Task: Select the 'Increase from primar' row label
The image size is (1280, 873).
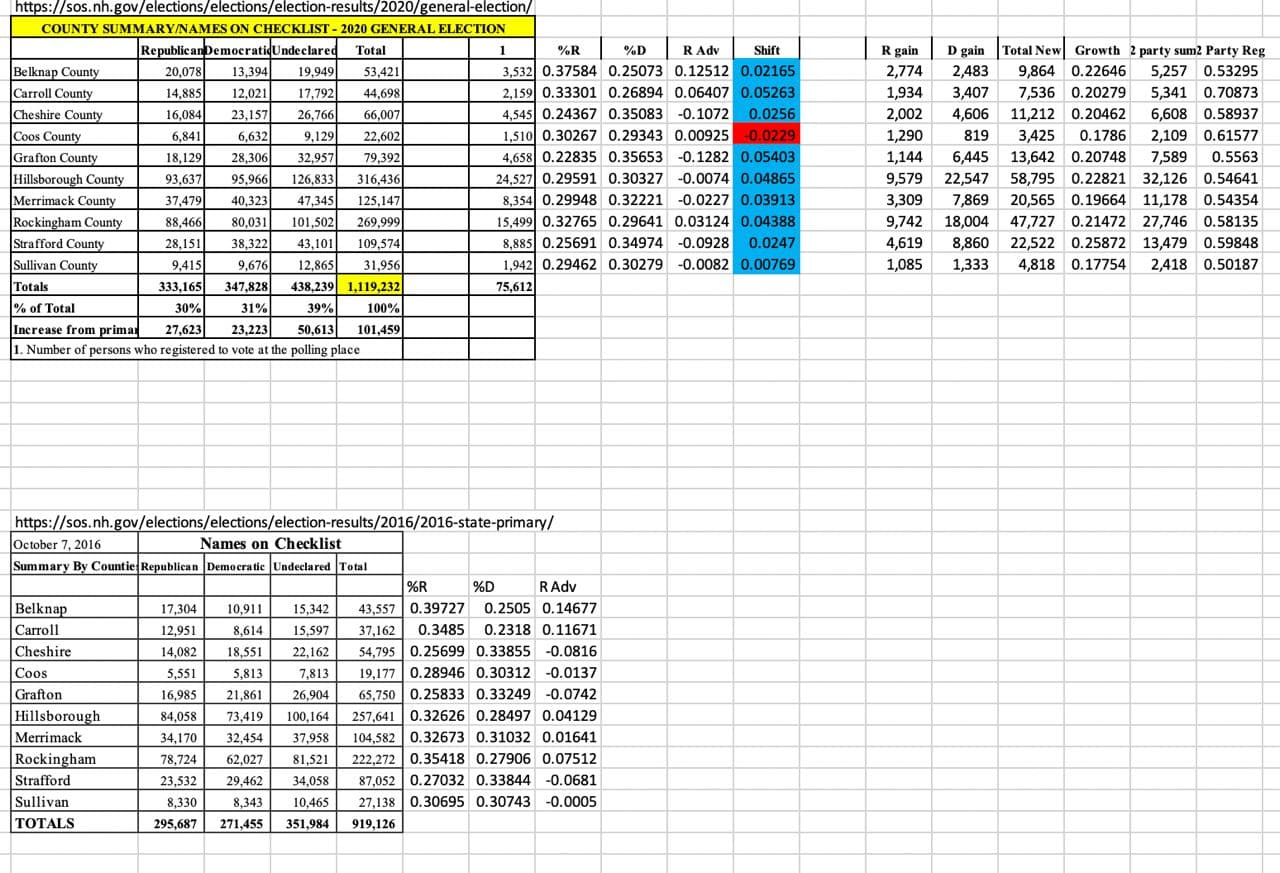Action: click(x=75, y=329)
